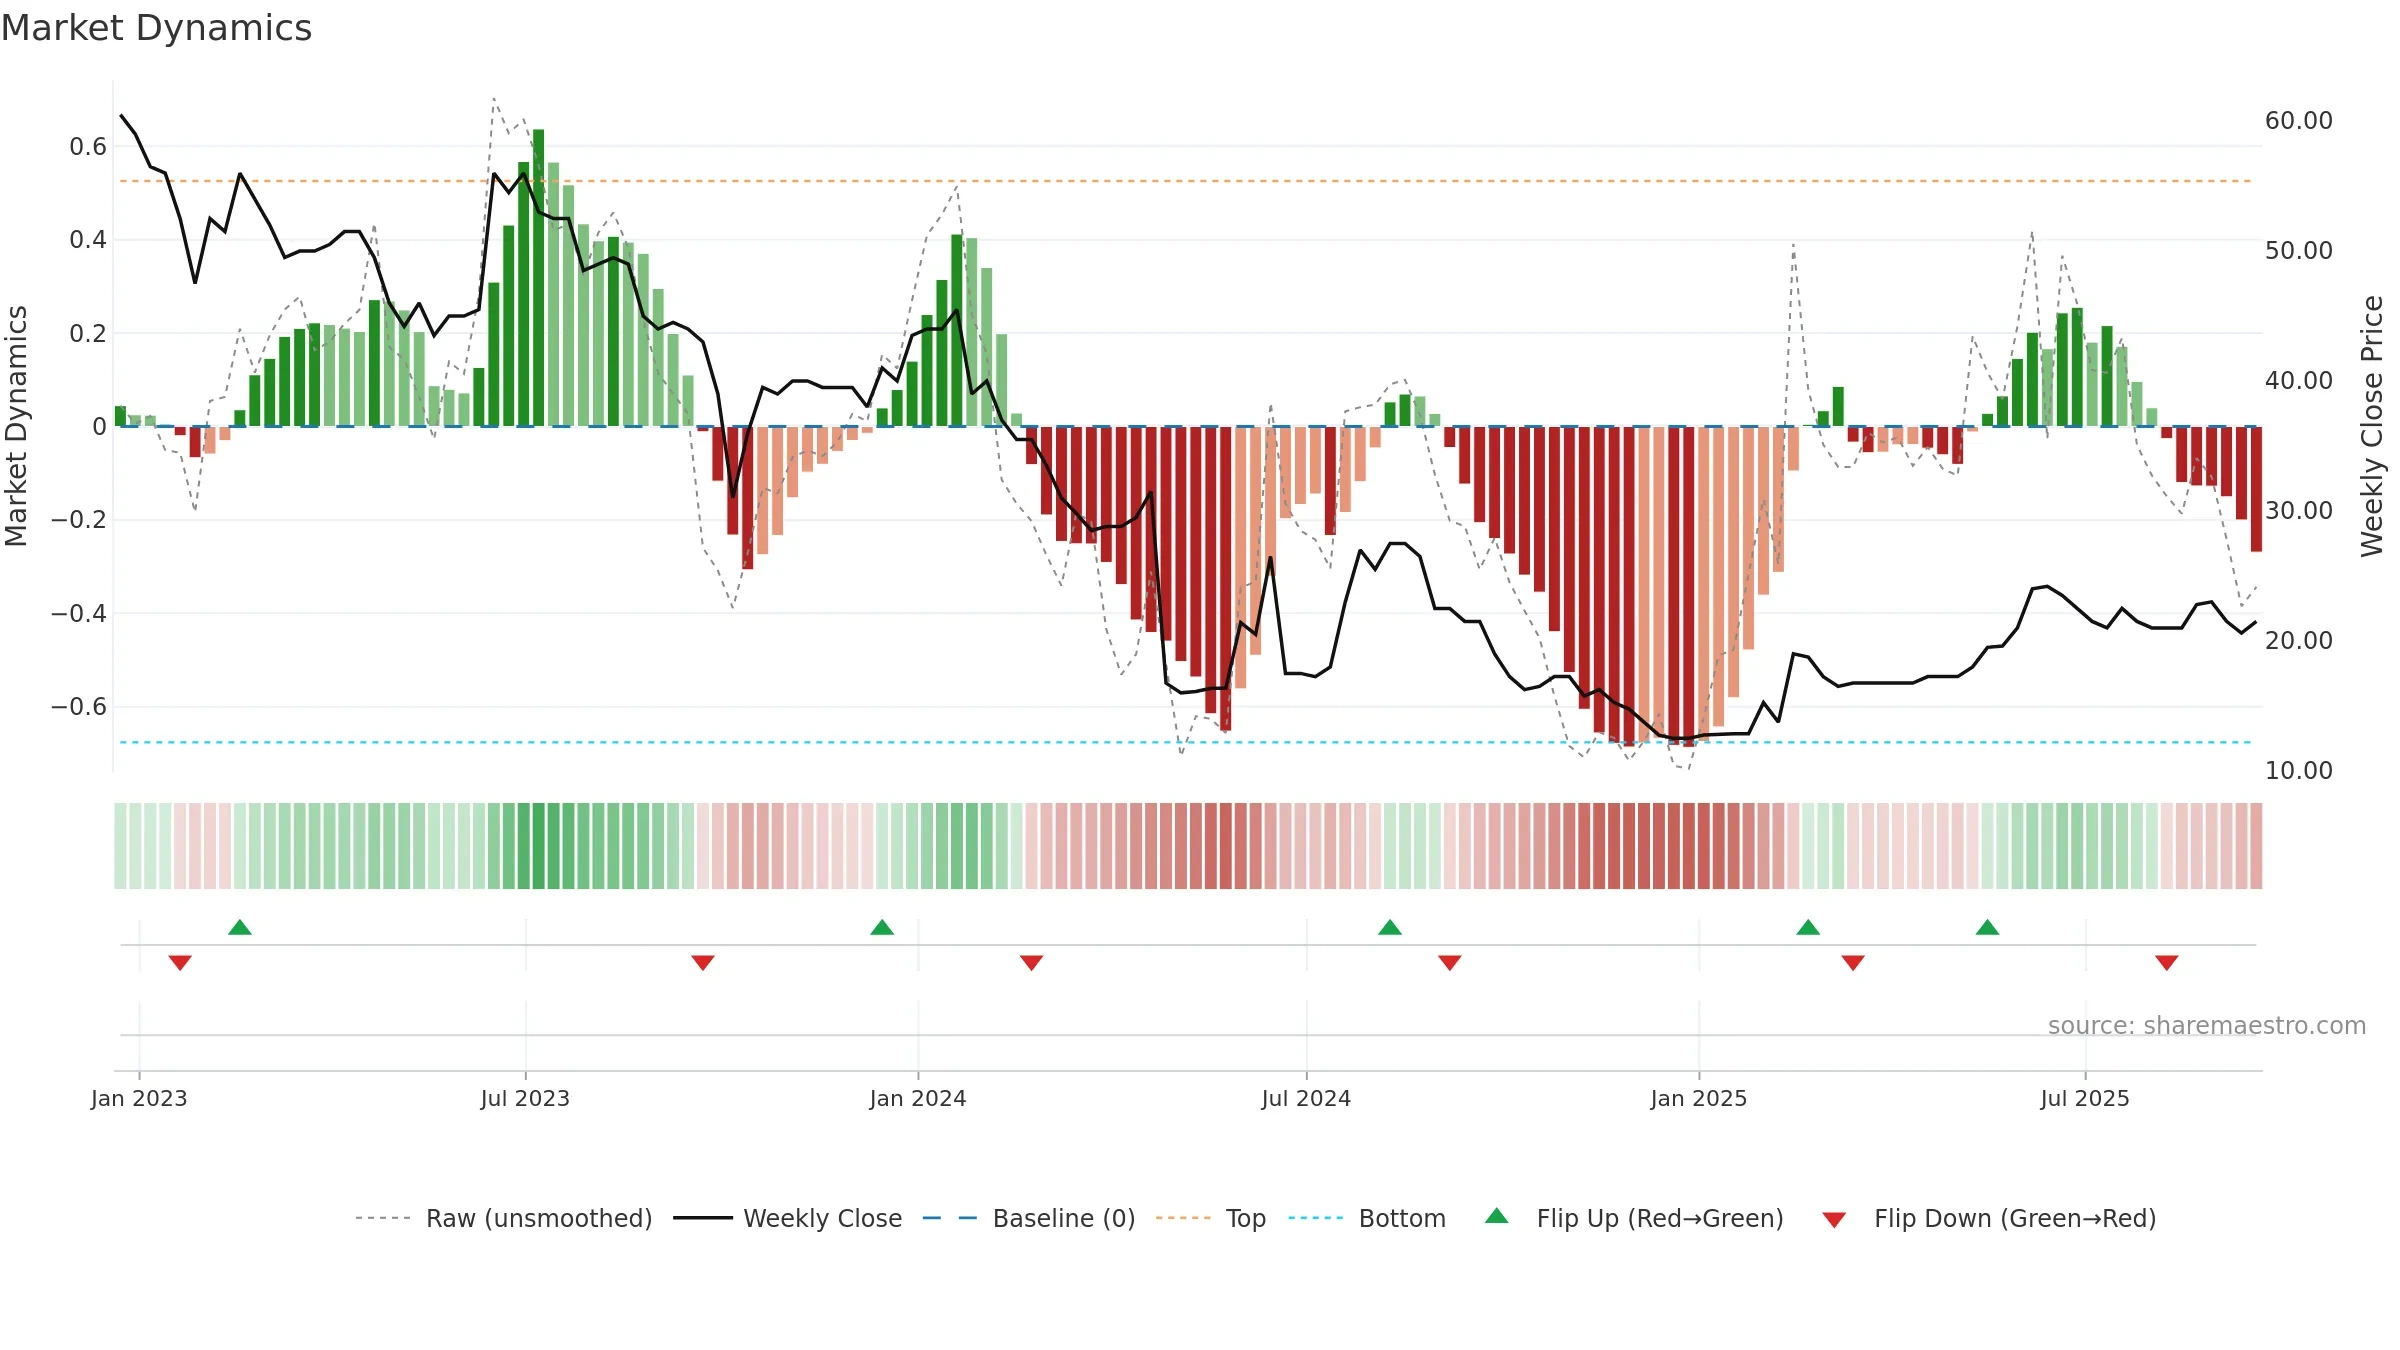This screenshot has height=1350, width=2400.
Task: Click the Weekly Close Price axis title
Action: [x=2372, y=426]
